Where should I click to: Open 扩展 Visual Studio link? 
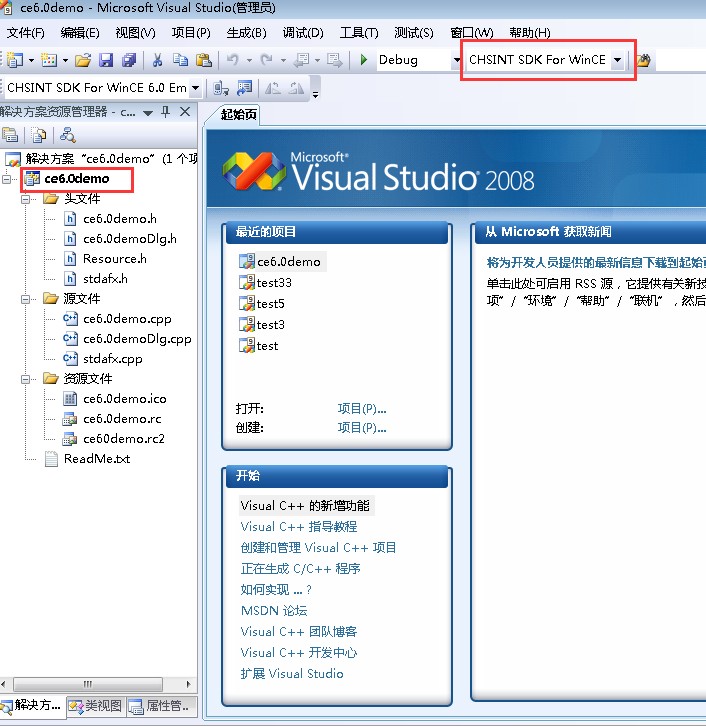[x=292, y=673]
